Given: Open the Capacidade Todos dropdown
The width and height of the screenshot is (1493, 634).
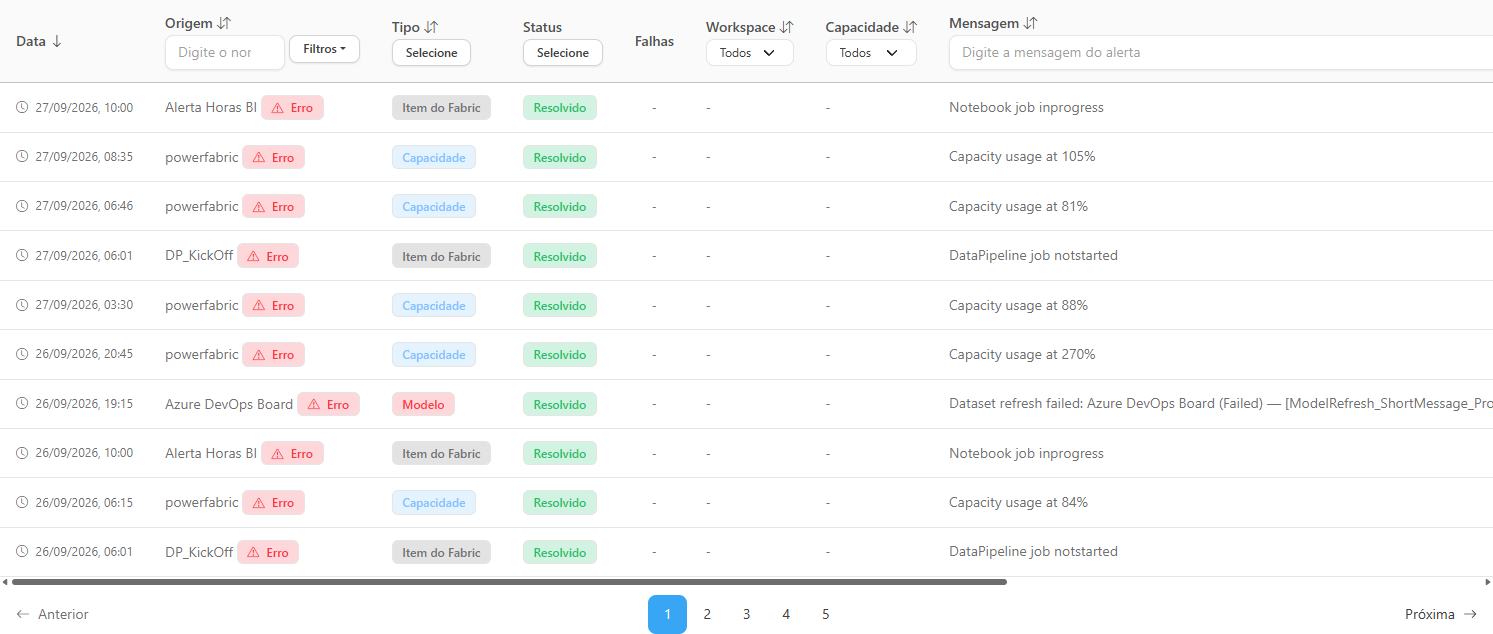Looking at the screenshot, I should pos(871,53).
